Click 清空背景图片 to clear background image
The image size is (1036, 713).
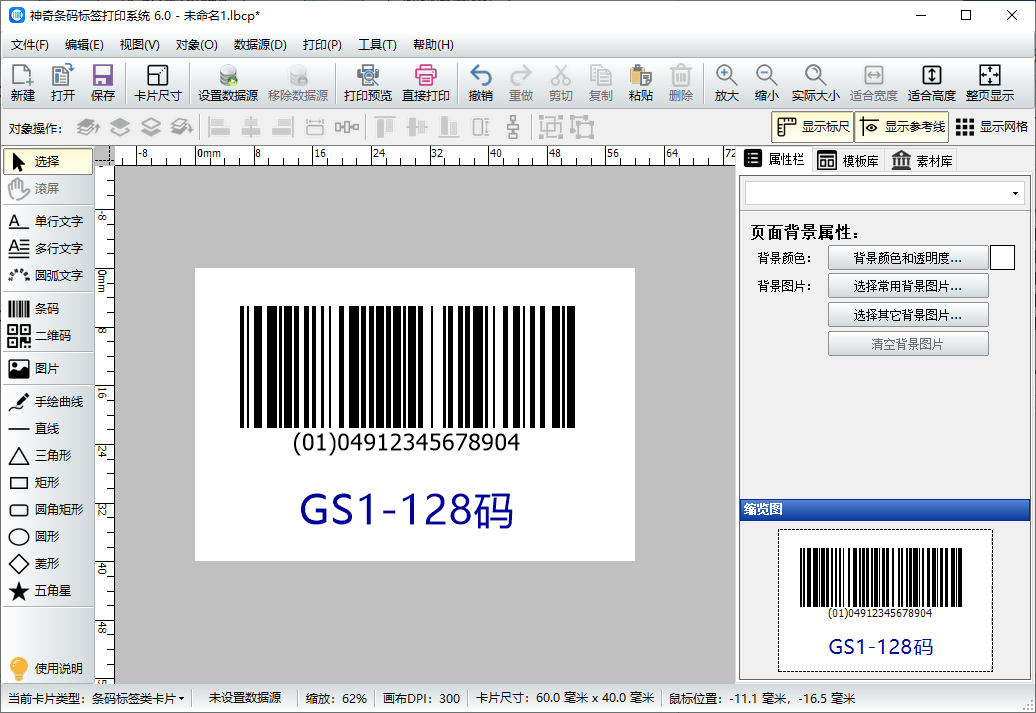click(908, 344)
